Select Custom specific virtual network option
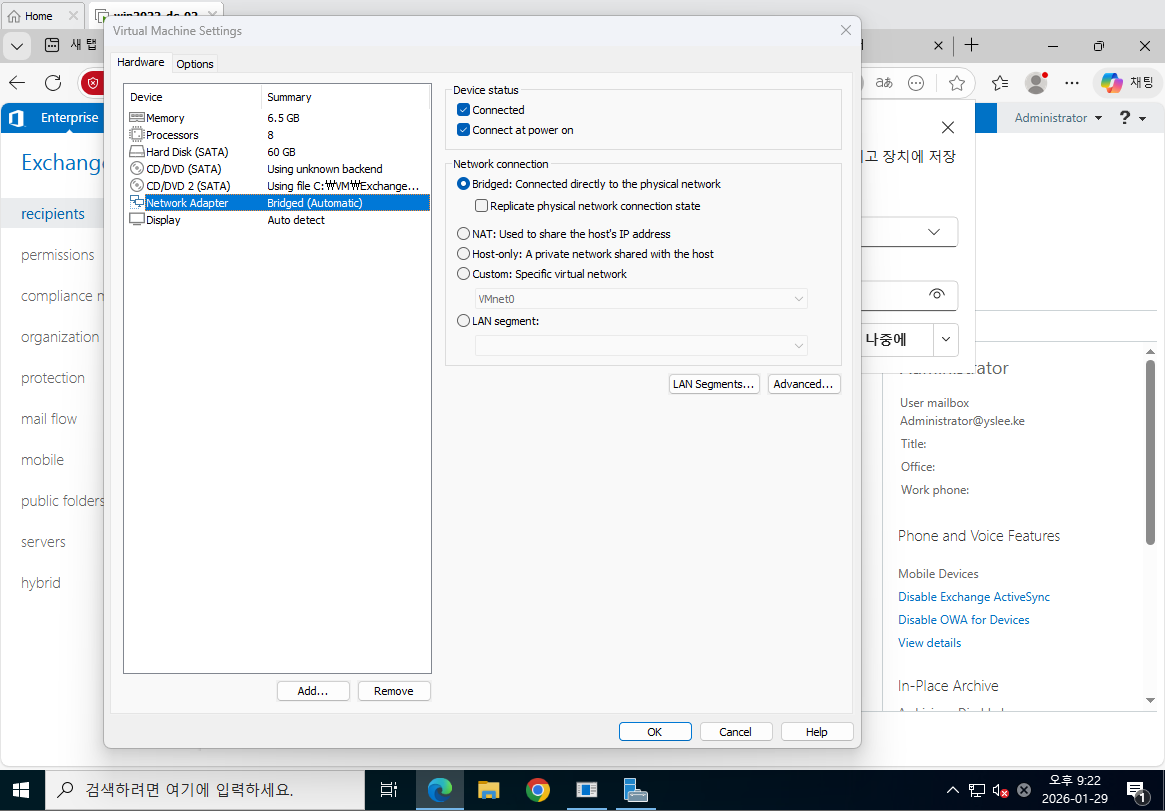Screen dimensions: 1165x811 (x=464, y=273)
